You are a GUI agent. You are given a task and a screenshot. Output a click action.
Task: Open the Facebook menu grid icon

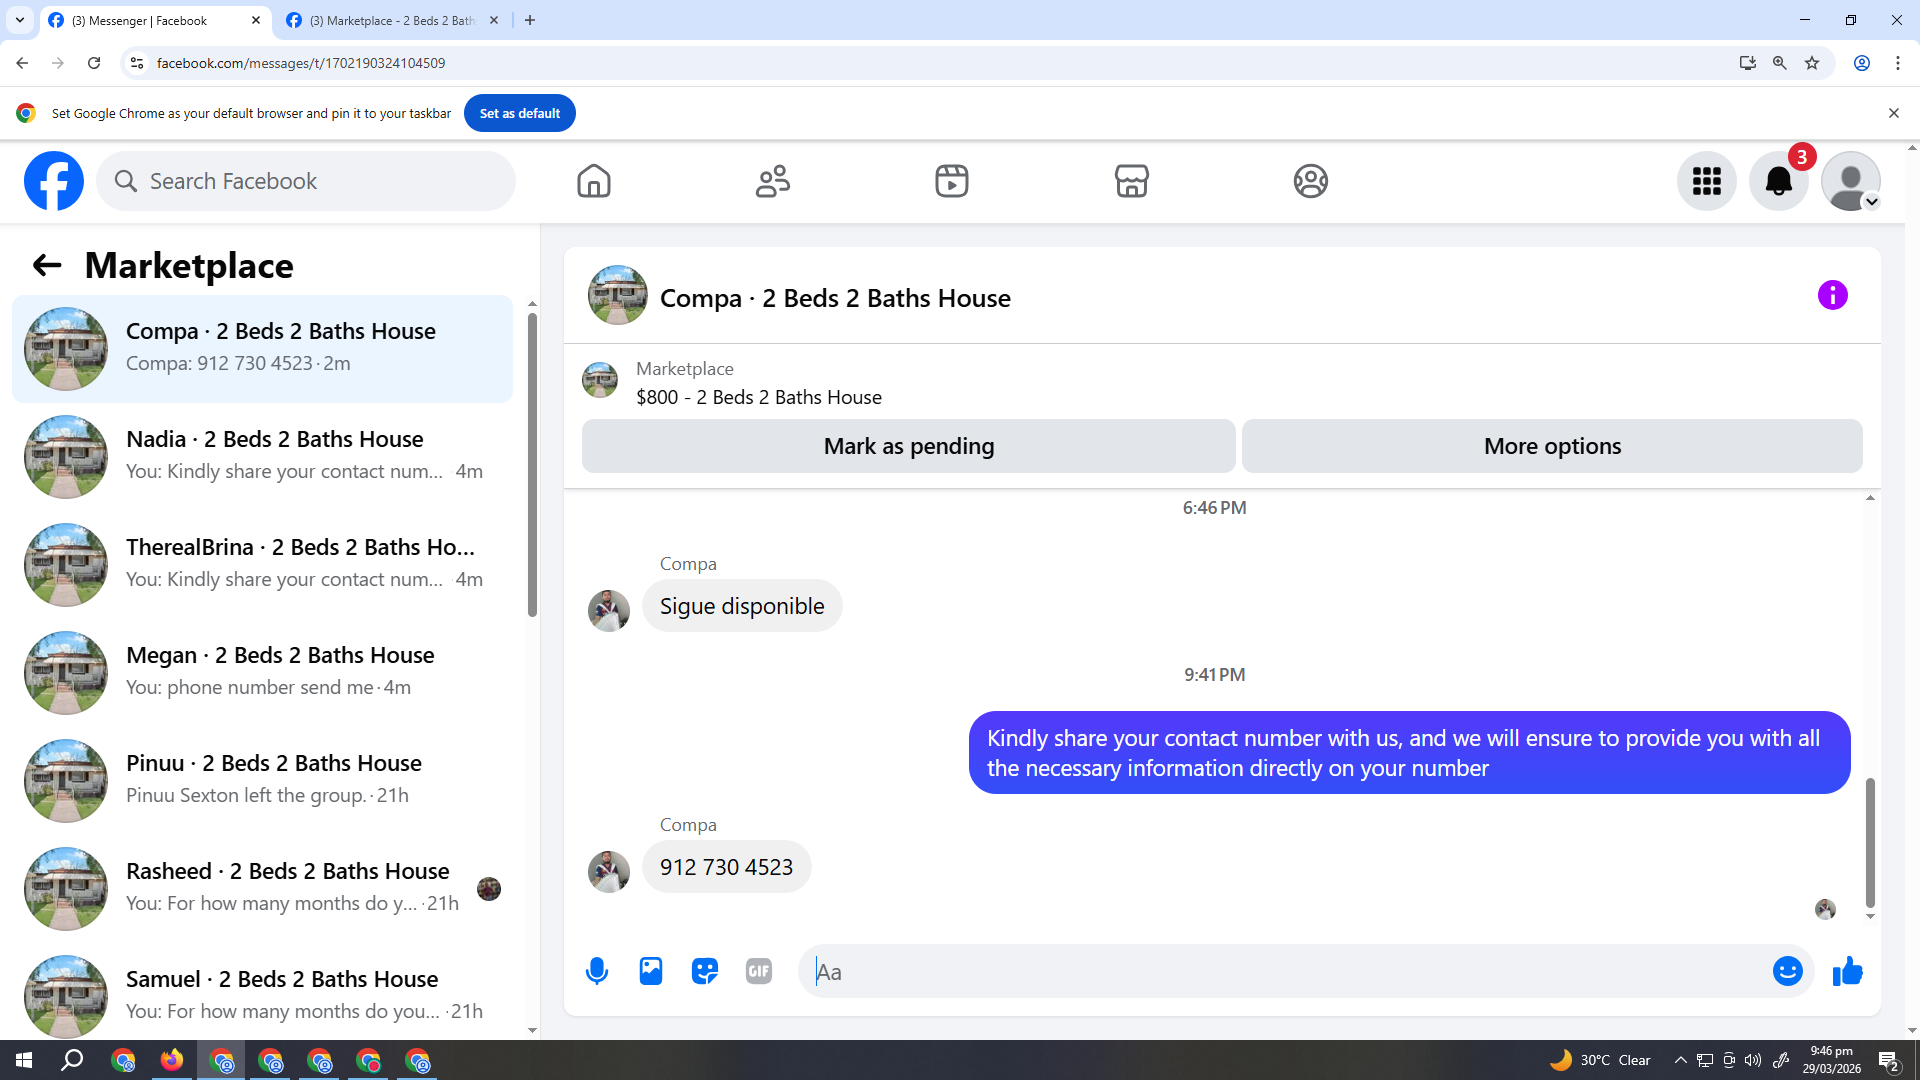click(x=1707, y=181)
